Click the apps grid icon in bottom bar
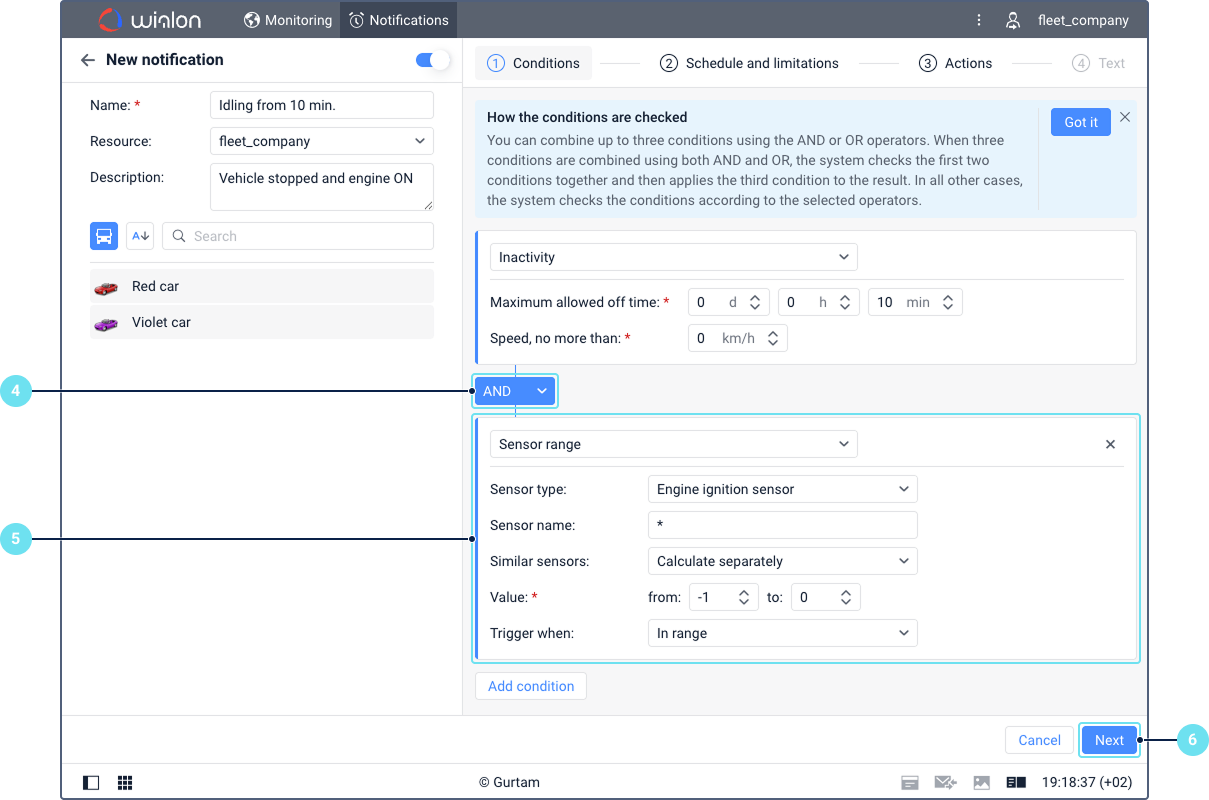Viewport: 1209px width, 800px height. (x=125, y=782)
